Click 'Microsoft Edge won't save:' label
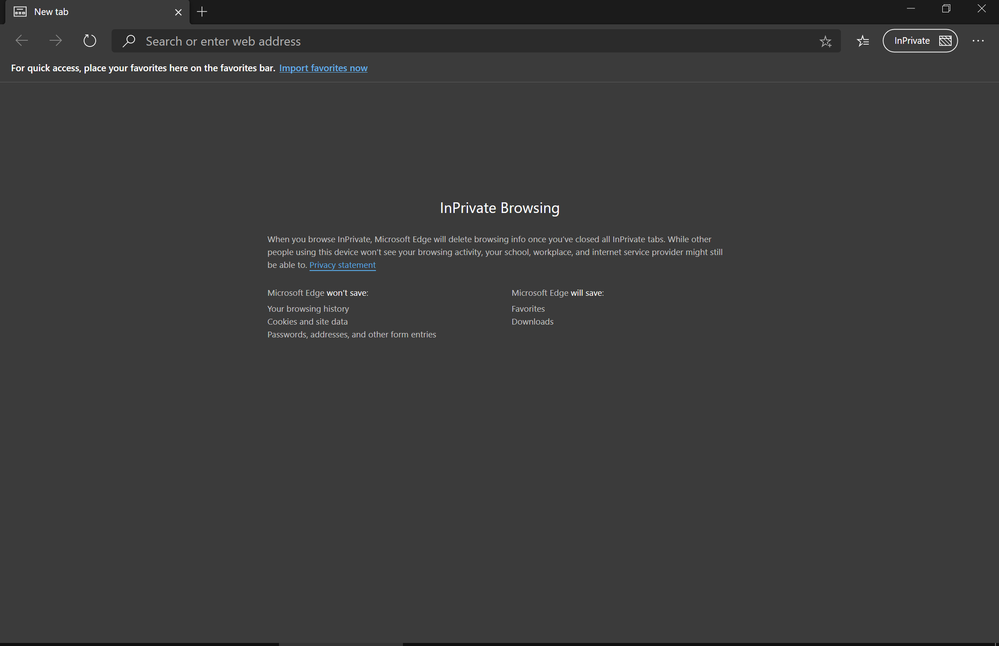Screen dimensions: 999x646 (x=317, y=293)
